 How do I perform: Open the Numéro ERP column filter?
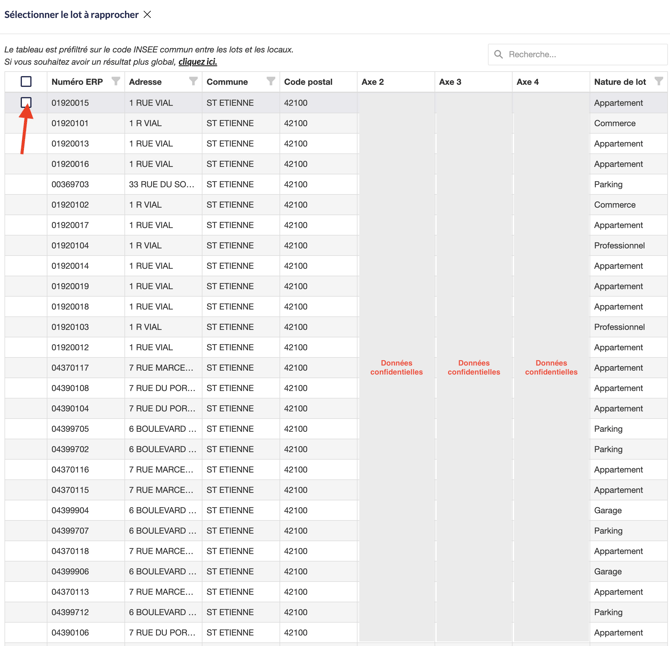[x=116, y=82]
